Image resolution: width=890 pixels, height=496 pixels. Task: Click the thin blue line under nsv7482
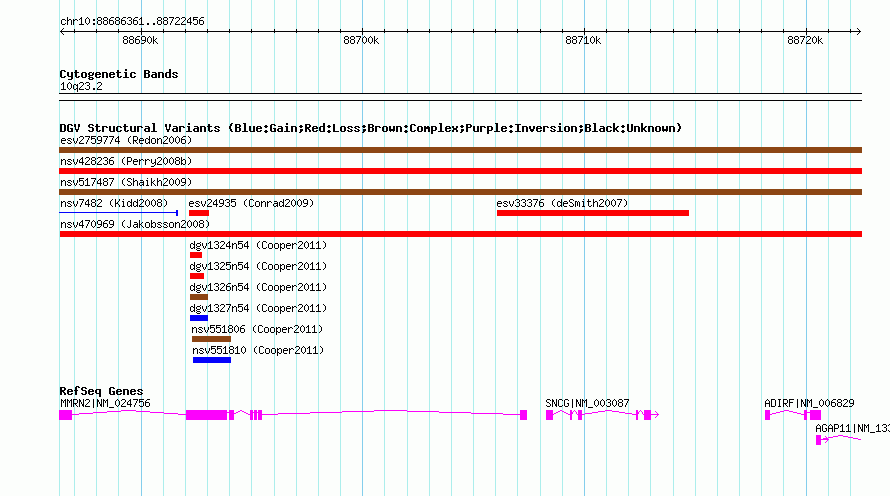coord(119,213)
